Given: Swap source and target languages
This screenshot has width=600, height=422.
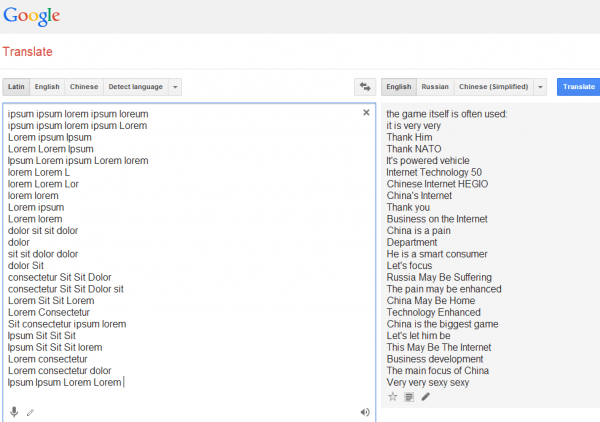Looking at the screenshot, I should pyautogui.click(x=365, y=87).
